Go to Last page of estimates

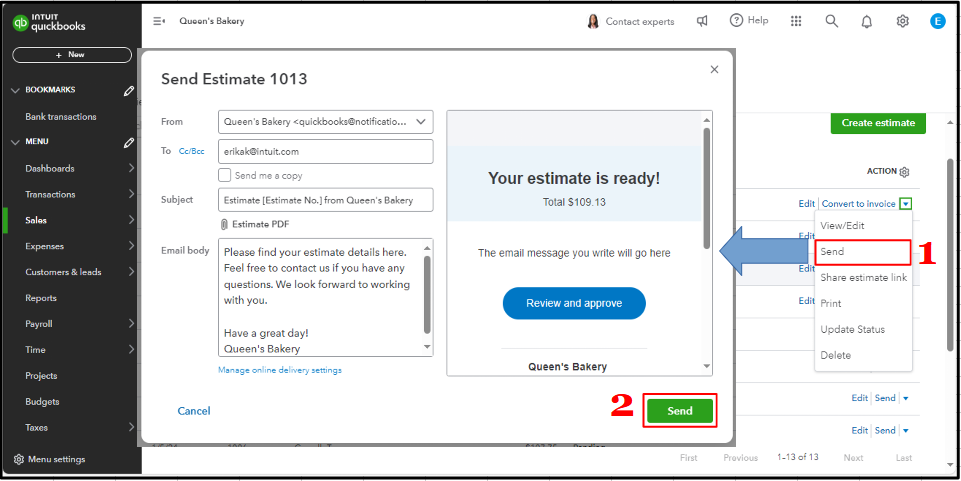[903, 458]
